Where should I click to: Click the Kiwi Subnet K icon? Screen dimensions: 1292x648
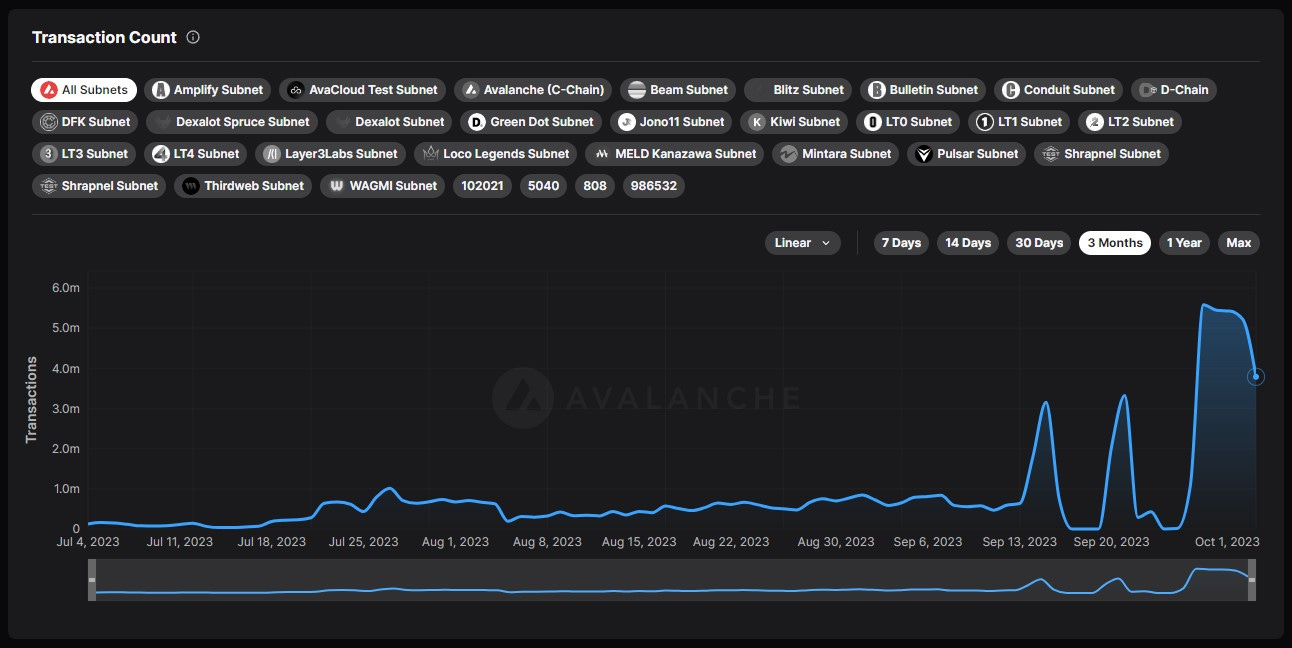(x=757, y=122)
